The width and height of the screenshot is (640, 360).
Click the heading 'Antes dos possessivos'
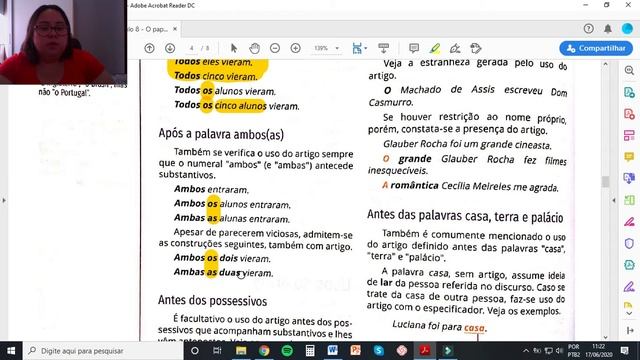(x=212, y=301)
